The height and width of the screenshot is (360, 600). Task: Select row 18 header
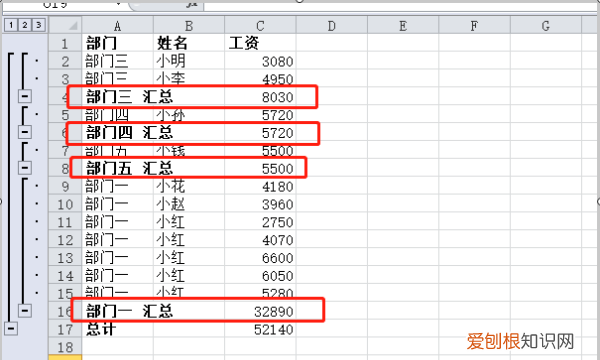coord(65,347)
